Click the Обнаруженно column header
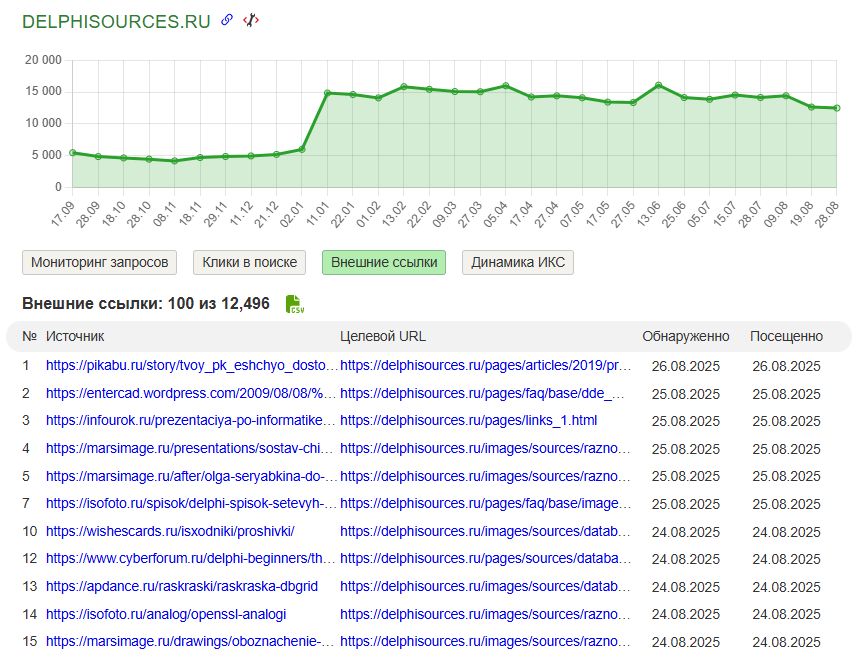Viewport: 858px width, 661px height. click(685, 336)
